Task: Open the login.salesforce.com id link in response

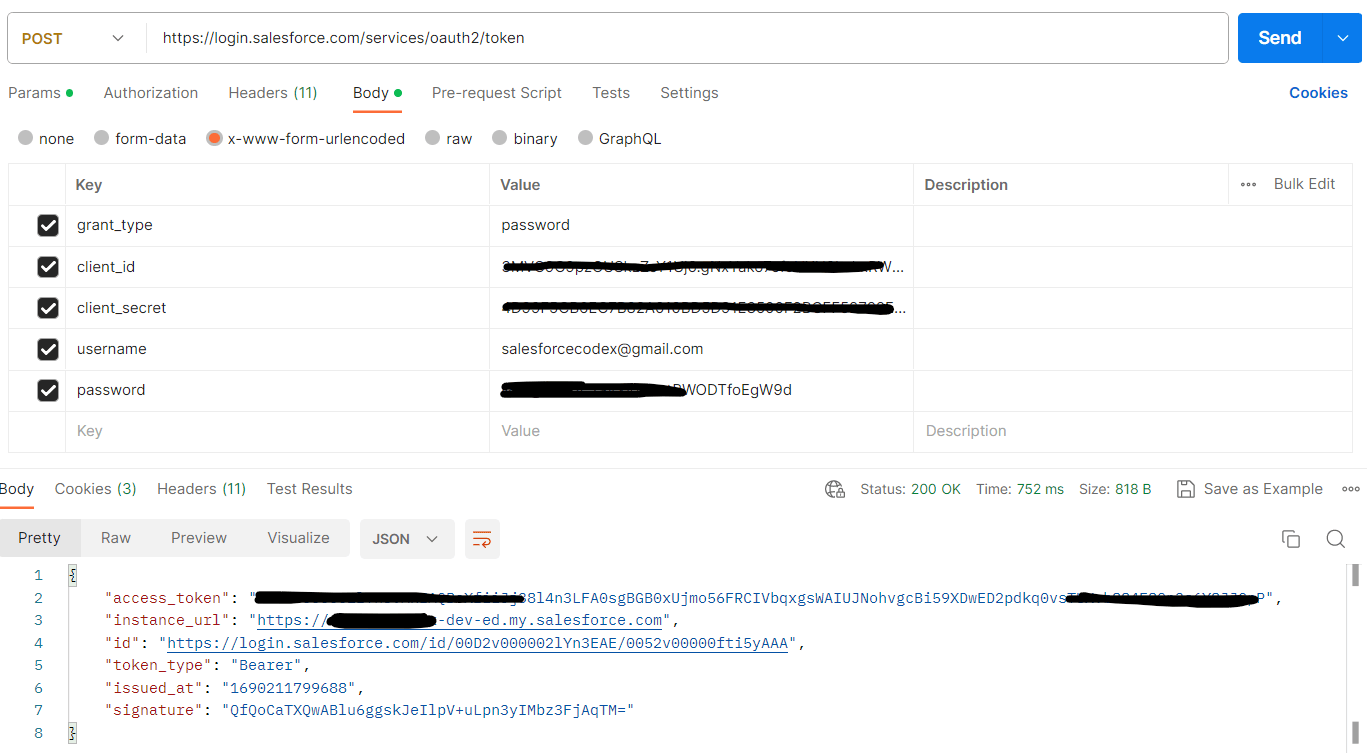Action: (477, 644)
